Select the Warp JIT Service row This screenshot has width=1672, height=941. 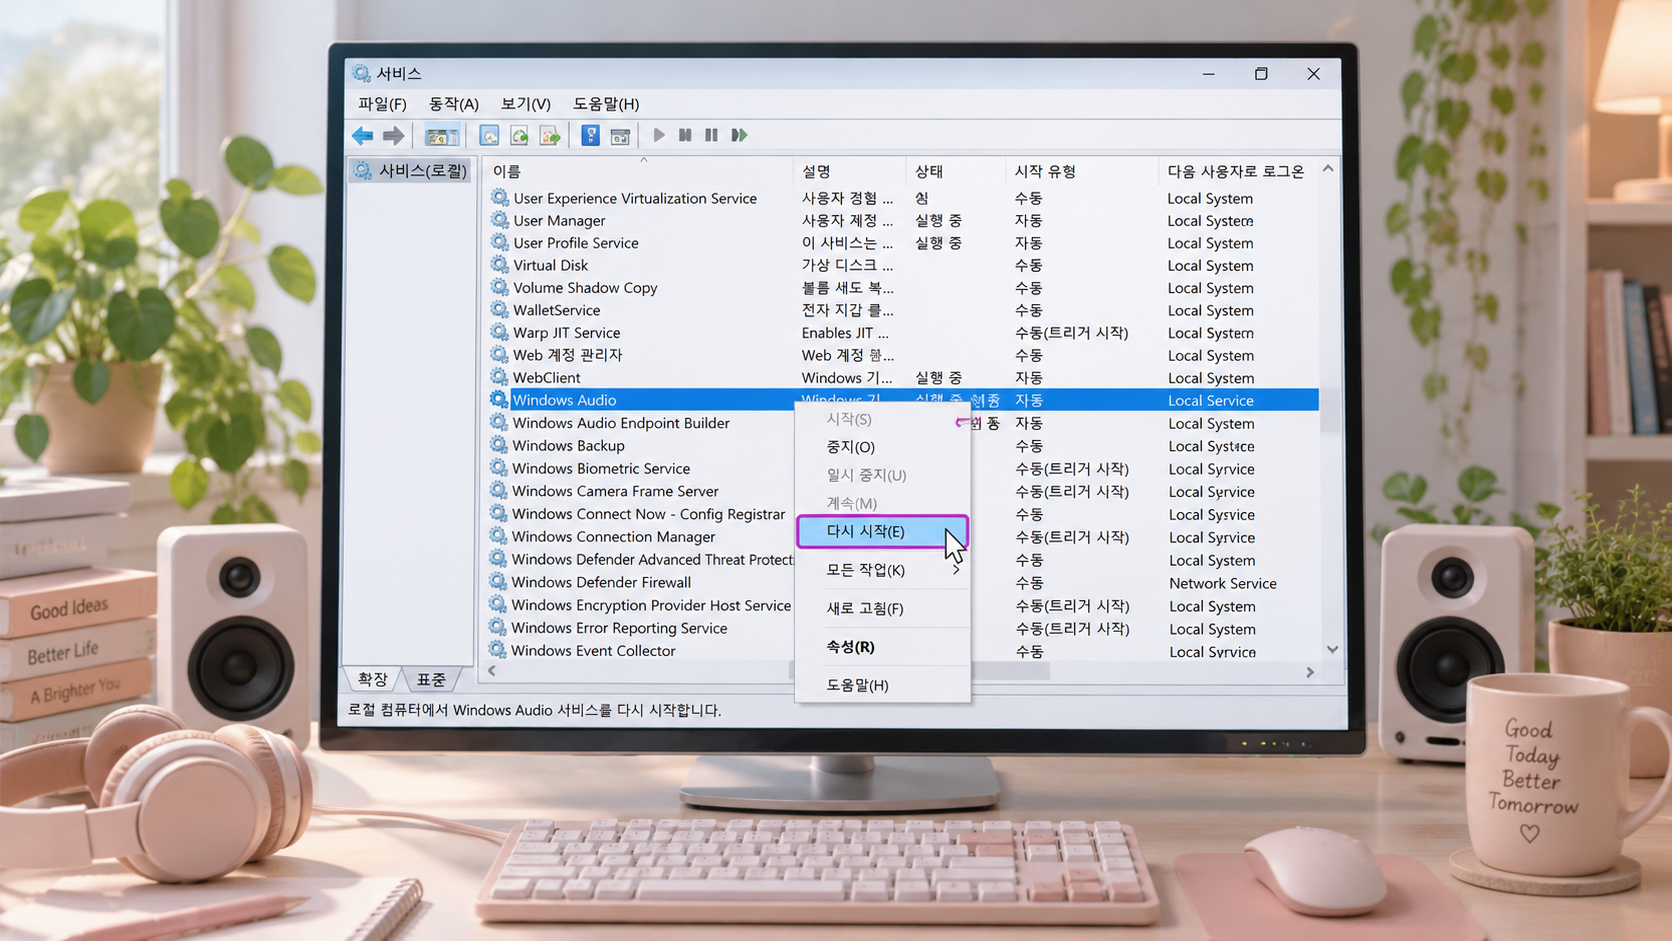pyautogui.click(x=902, y=333)
